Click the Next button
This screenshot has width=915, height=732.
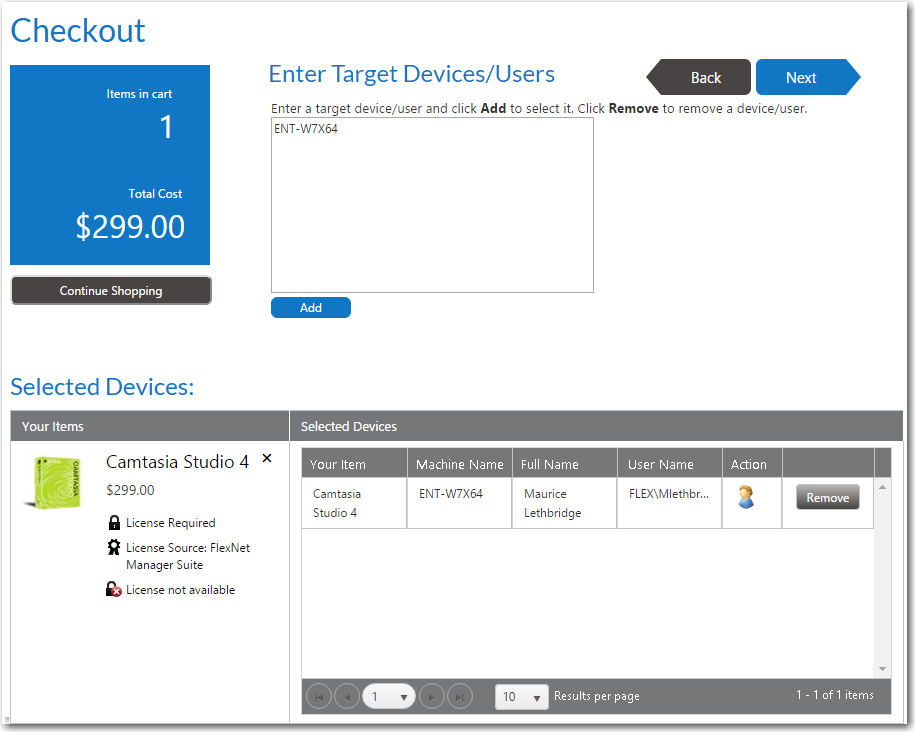[801, 77]
